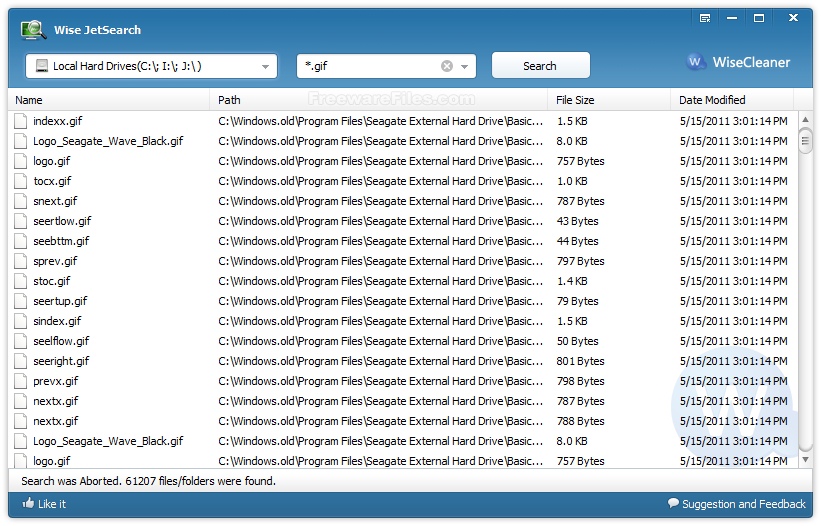The image size is (821, 526).
Task: Click the Like it link
Action: point(52,503)
